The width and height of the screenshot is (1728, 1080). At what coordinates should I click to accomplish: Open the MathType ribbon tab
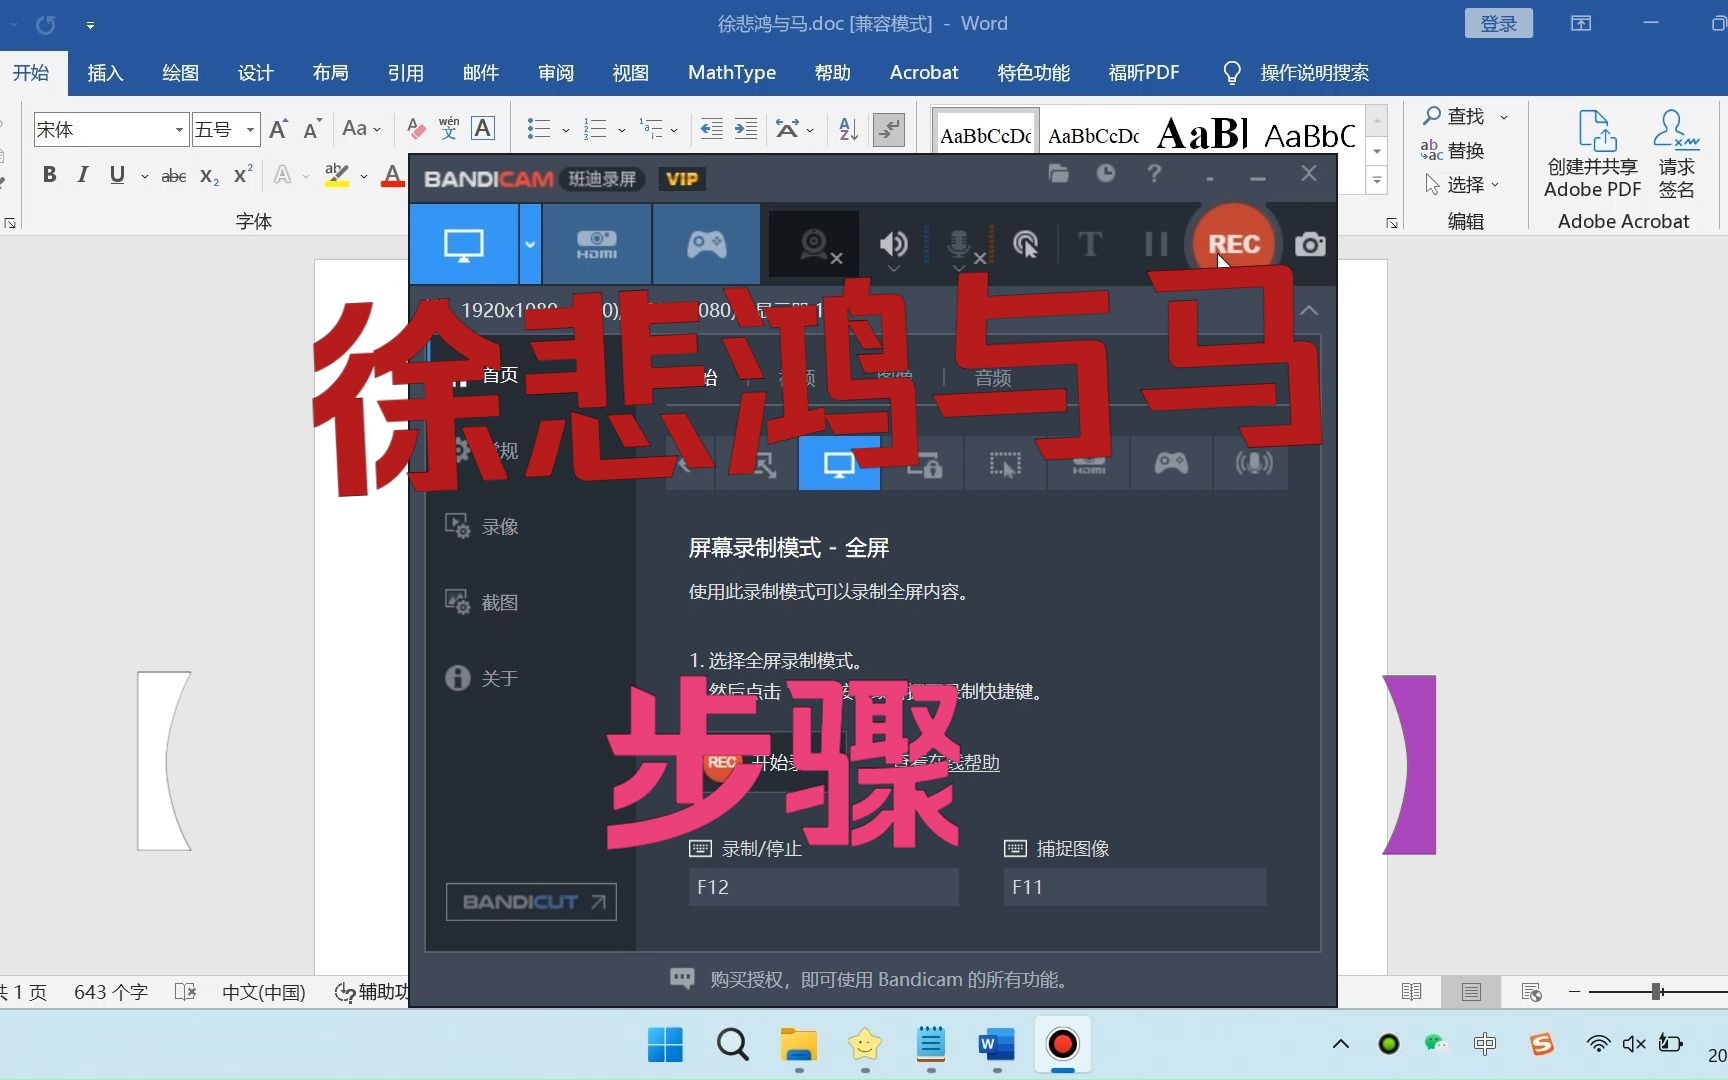pos(732,73)
